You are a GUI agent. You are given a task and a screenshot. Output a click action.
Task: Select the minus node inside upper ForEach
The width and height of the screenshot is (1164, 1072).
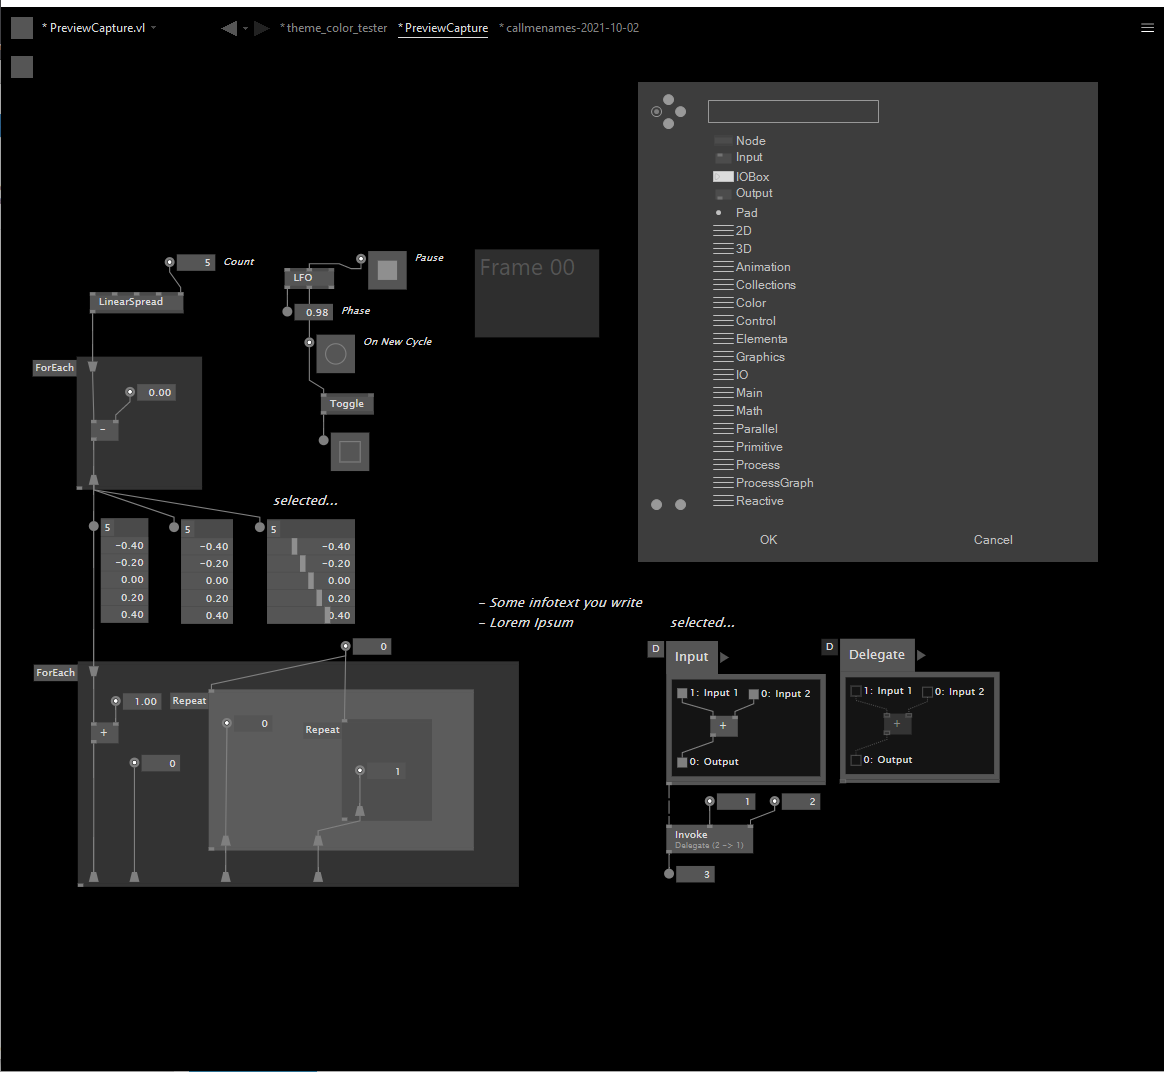point(104,430)
